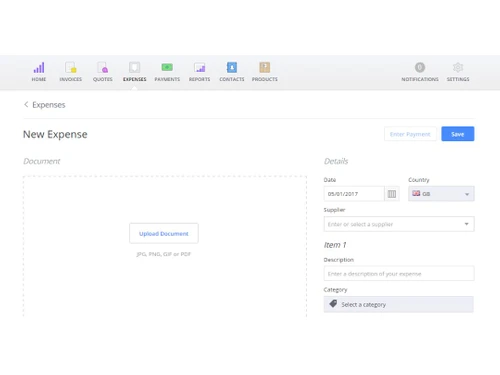Screen dimensions: 500x375
Task: Open the Supplier dropdown arrow
Action: point(467,224)
